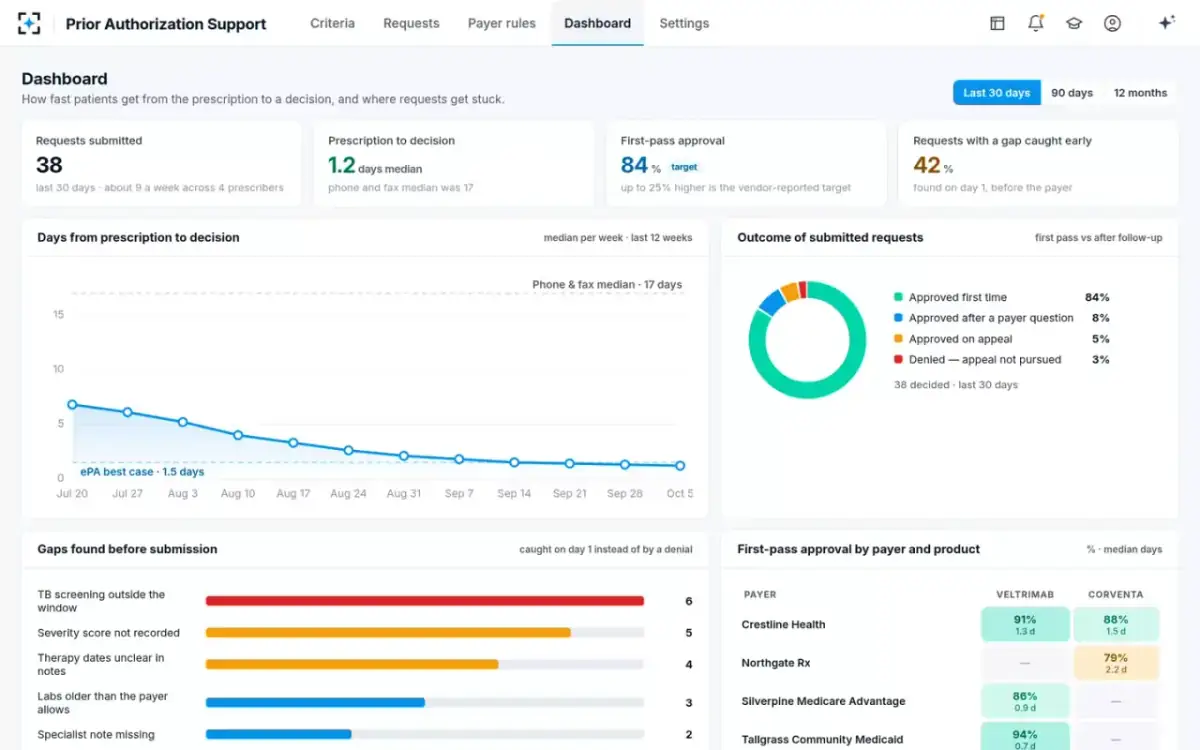Click the Approved after a payer question marker

pos(898,318)
